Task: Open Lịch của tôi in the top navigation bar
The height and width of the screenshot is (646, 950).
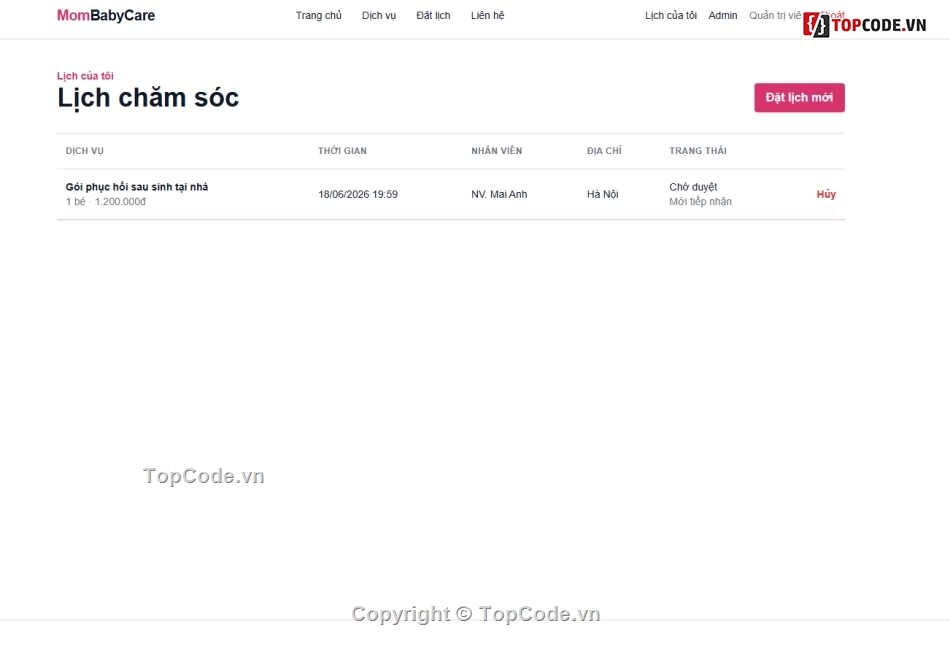Action: coord(671,15)
